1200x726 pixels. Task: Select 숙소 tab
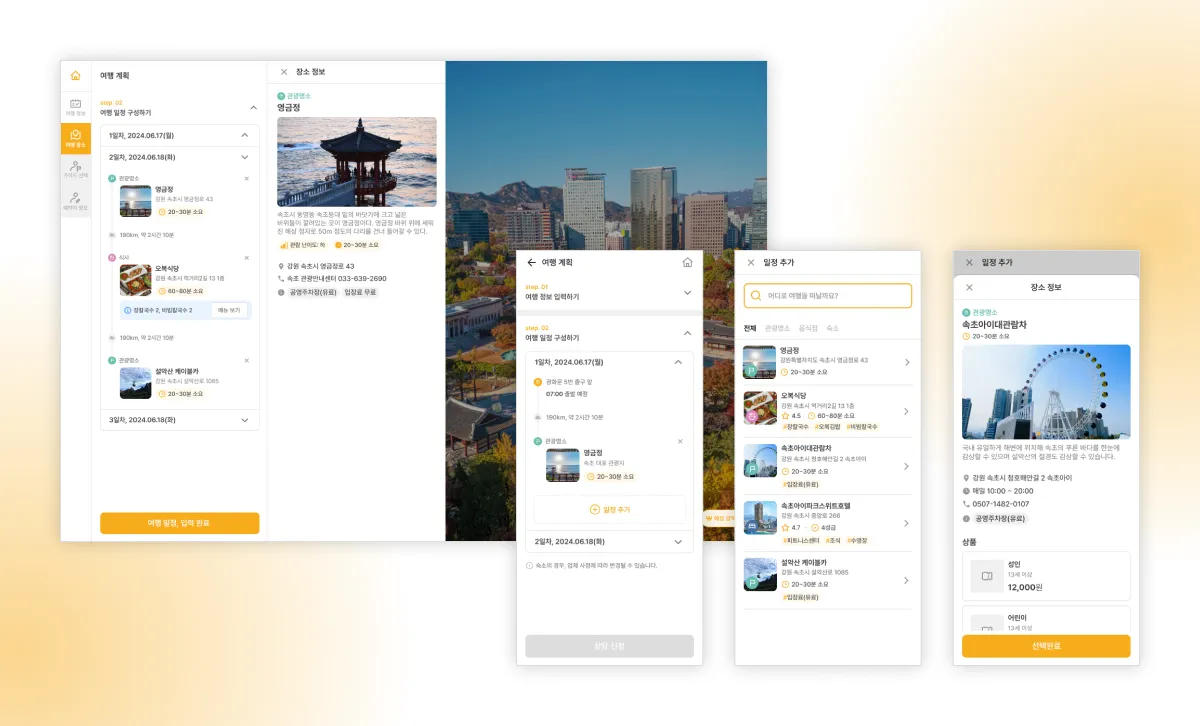click(832, 328)
